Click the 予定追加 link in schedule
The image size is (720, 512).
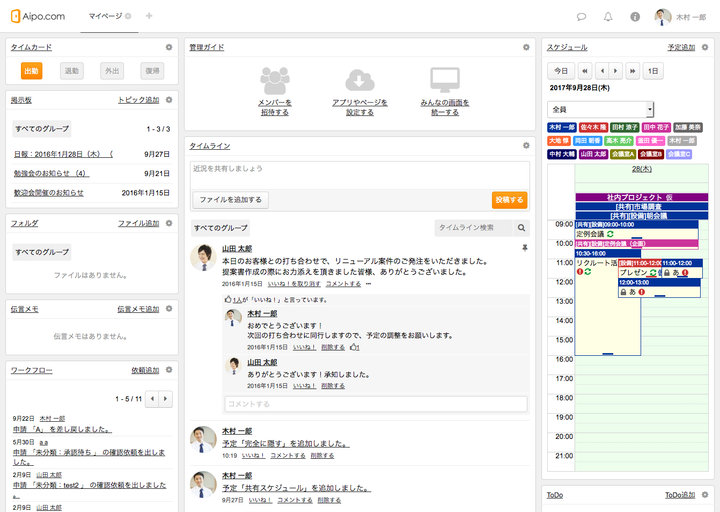point(681,47)
